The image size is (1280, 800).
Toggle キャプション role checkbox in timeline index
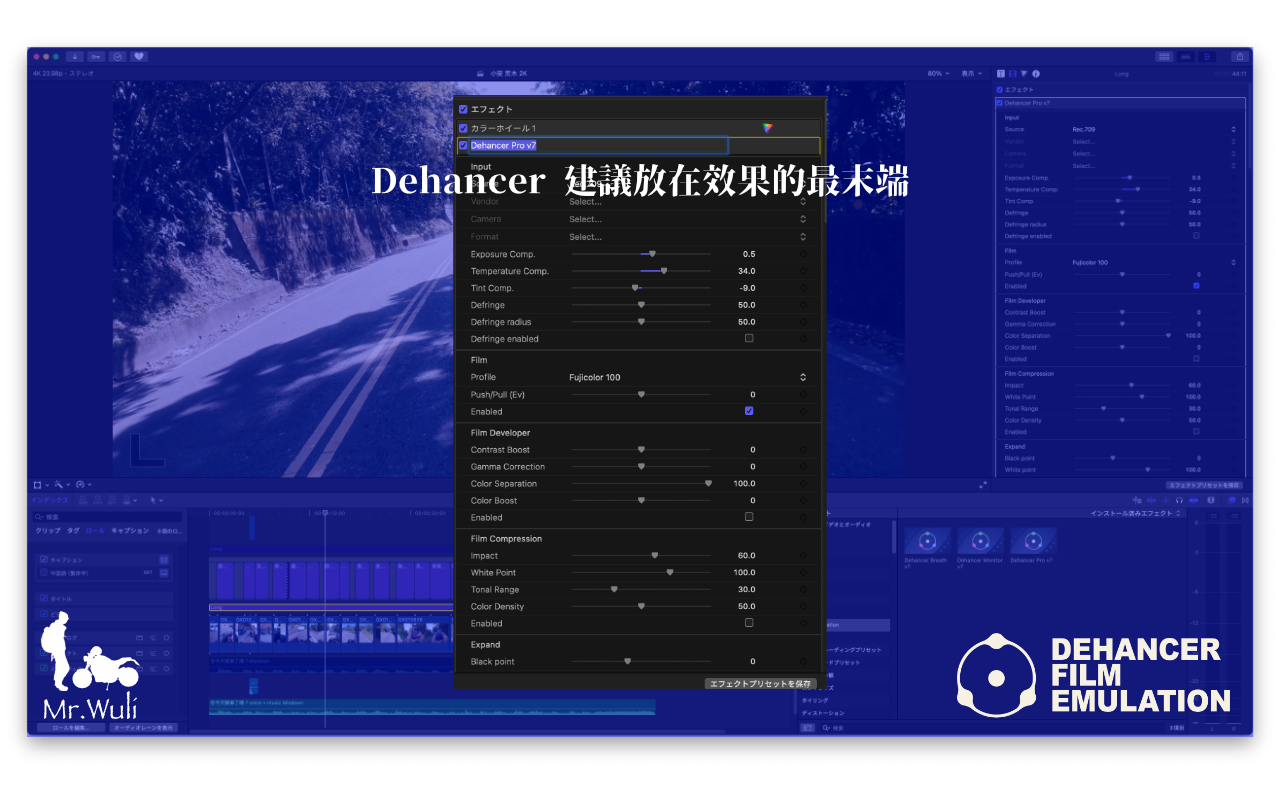pyautogui.click(x=43, y=560)
